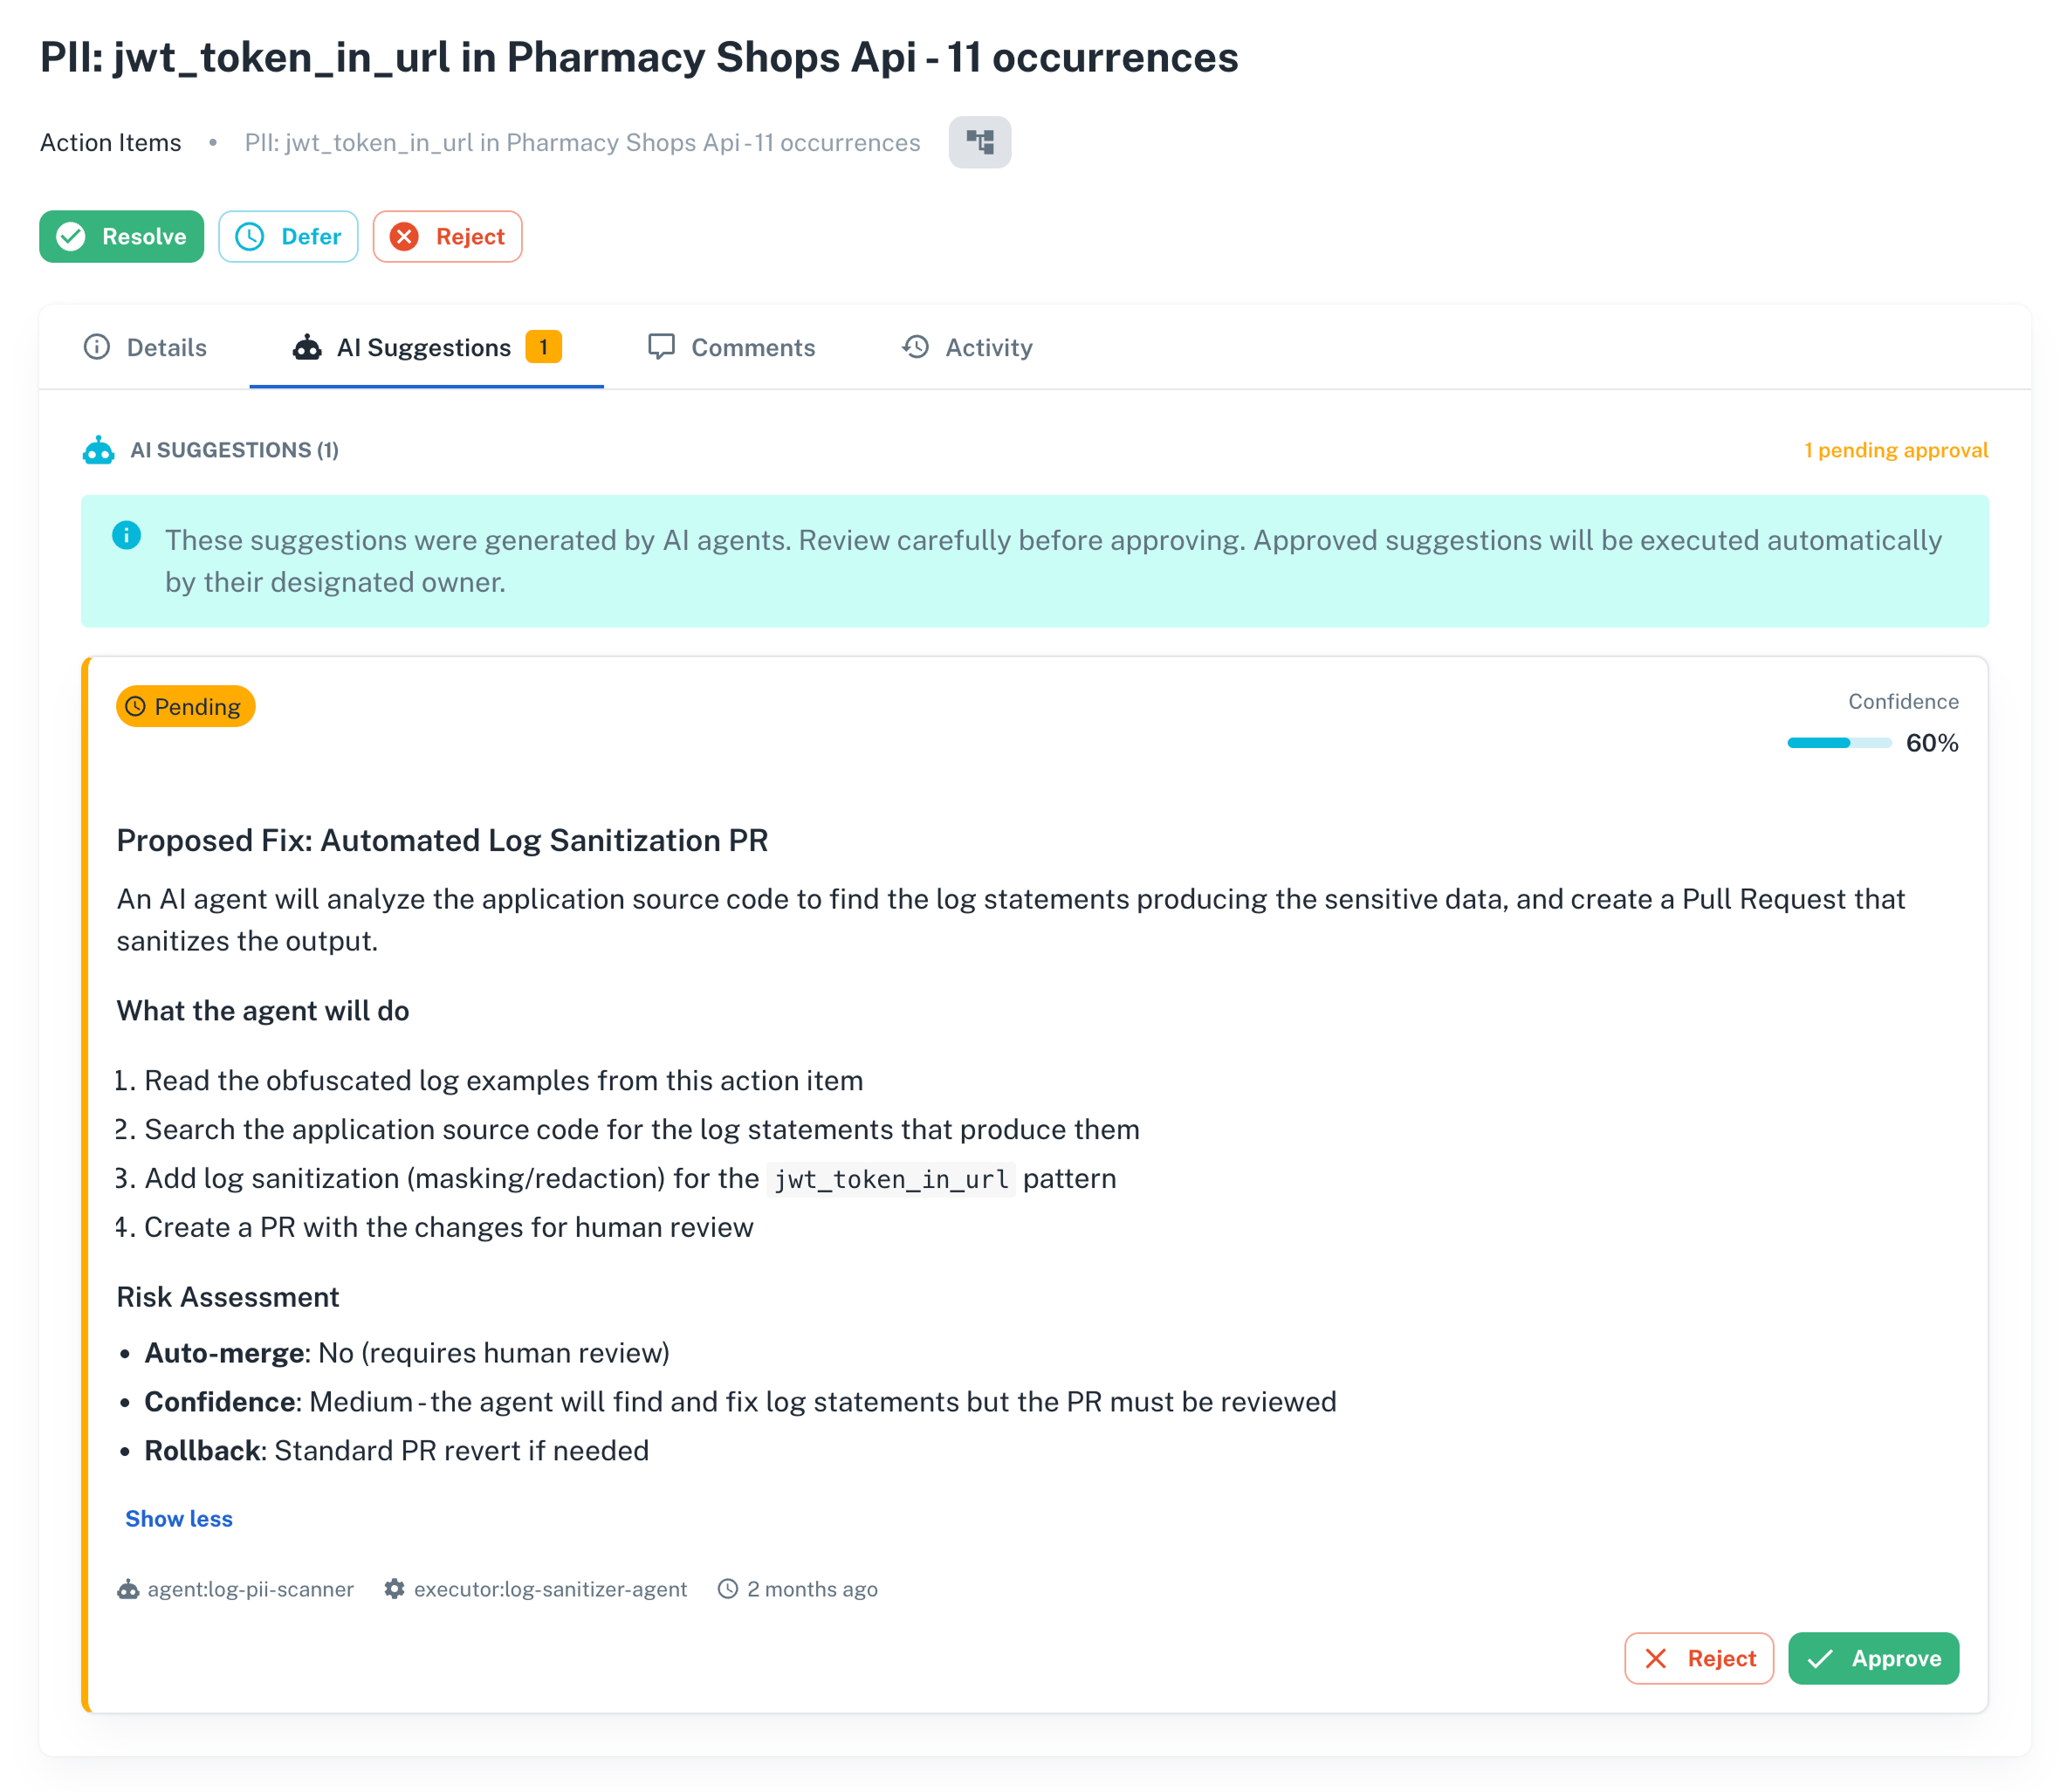Click the speech bubble icon on the Comments tab
The width and height of the screenshot is (2067, 1792).
[663, 347]
